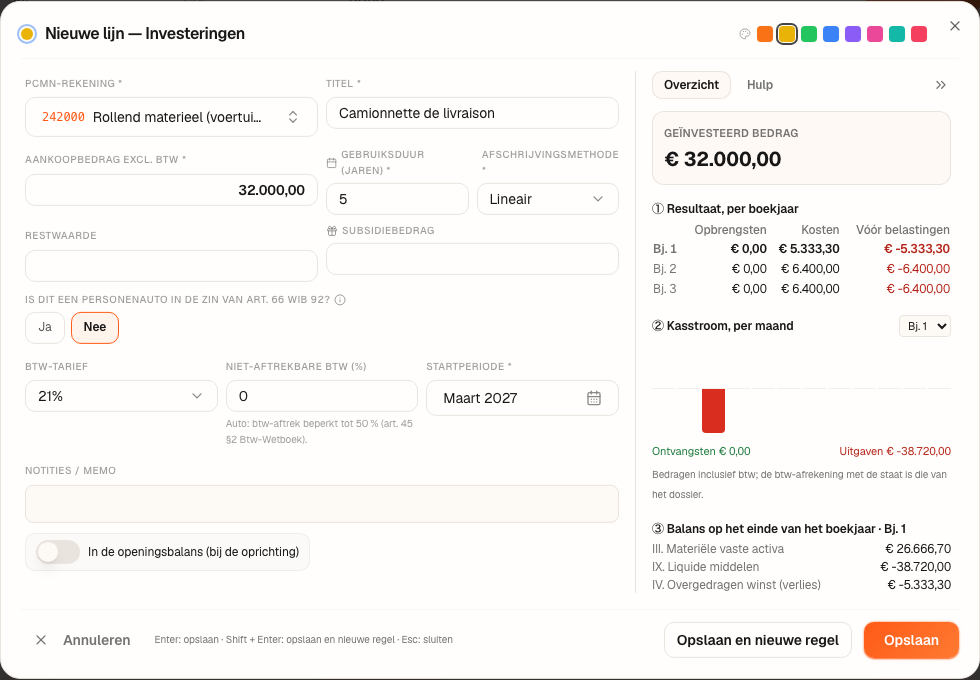Click the Uitgaven € -38.720,00 text
Viewport: 980px width, 680px height.
pos(895,451)
